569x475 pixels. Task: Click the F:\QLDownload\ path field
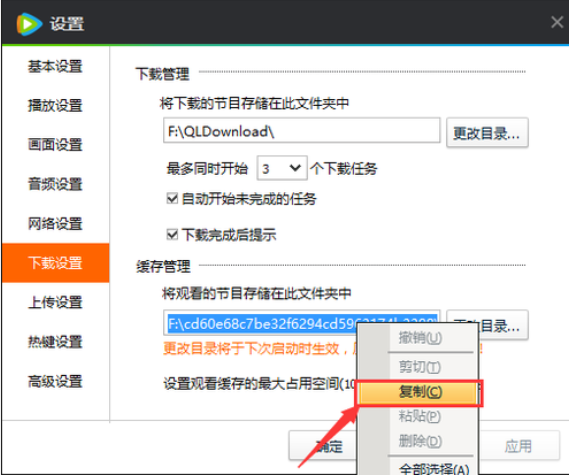tap(302, 131)
